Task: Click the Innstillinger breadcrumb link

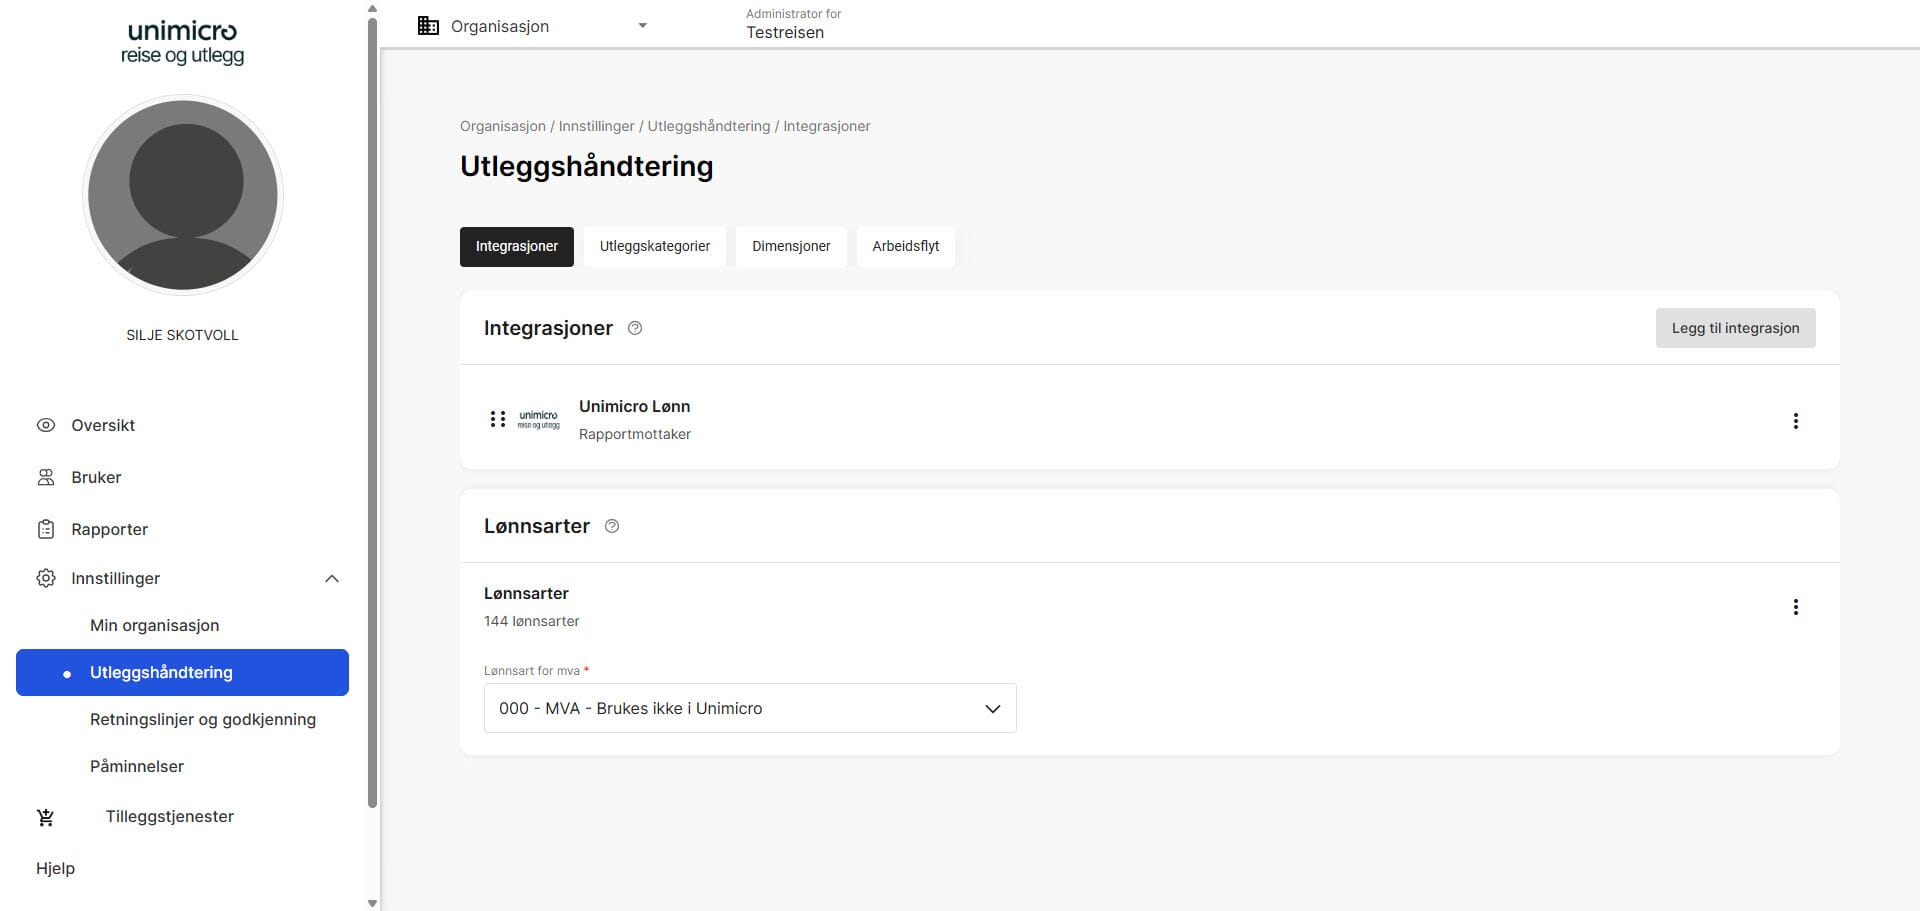Action: (596, 126)
